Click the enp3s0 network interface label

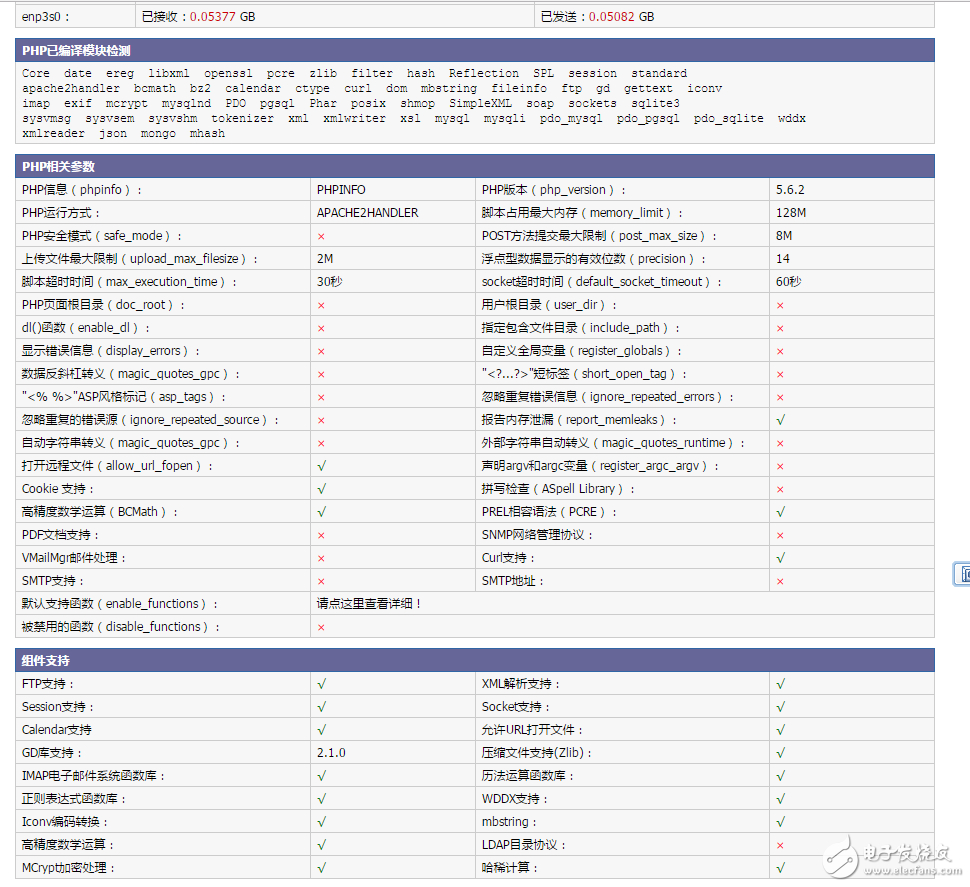pyautogui.click(x=47, y=16)
